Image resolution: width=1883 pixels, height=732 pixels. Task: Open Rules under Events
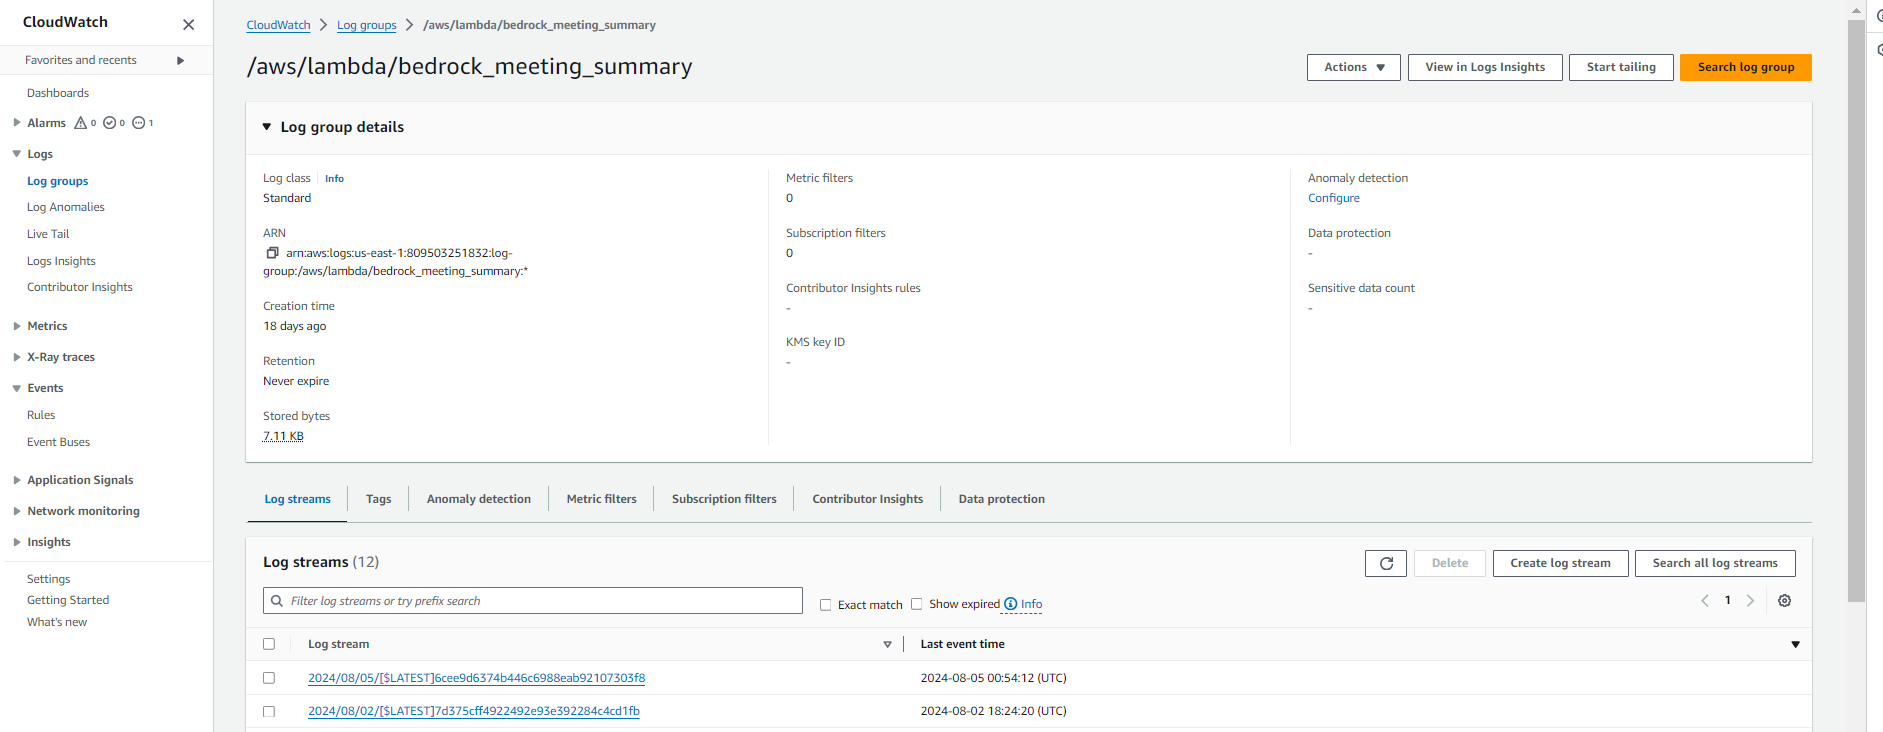(41, 415)
